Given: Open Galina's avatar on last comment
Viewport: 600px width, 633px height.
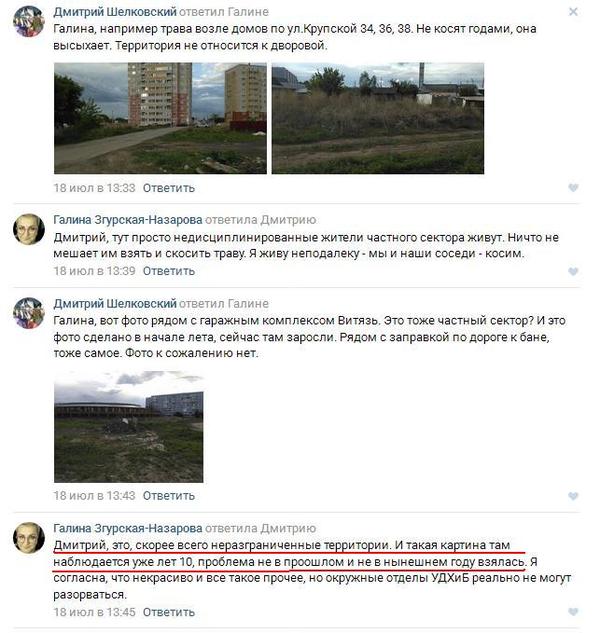Looking at the screenshot, I should pos(29,538).
